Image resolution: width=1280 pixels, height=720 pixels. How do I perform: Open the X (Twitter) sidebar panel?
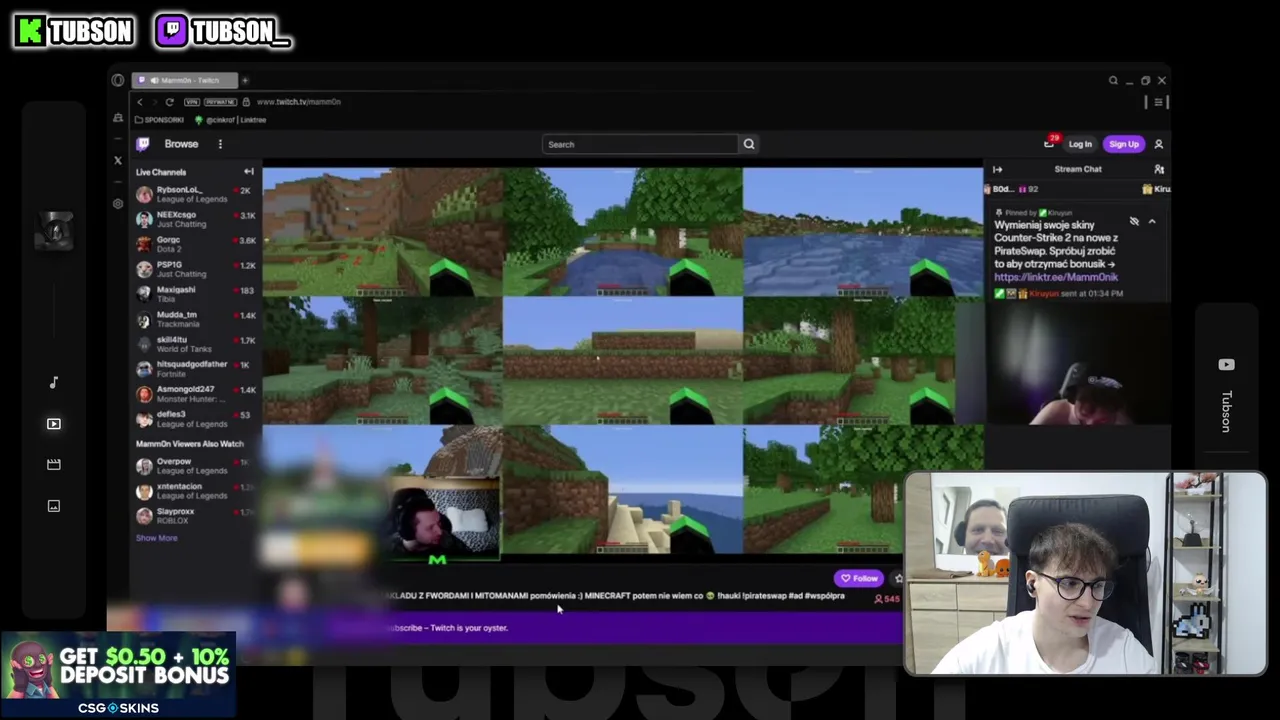(x=118, y=160)
